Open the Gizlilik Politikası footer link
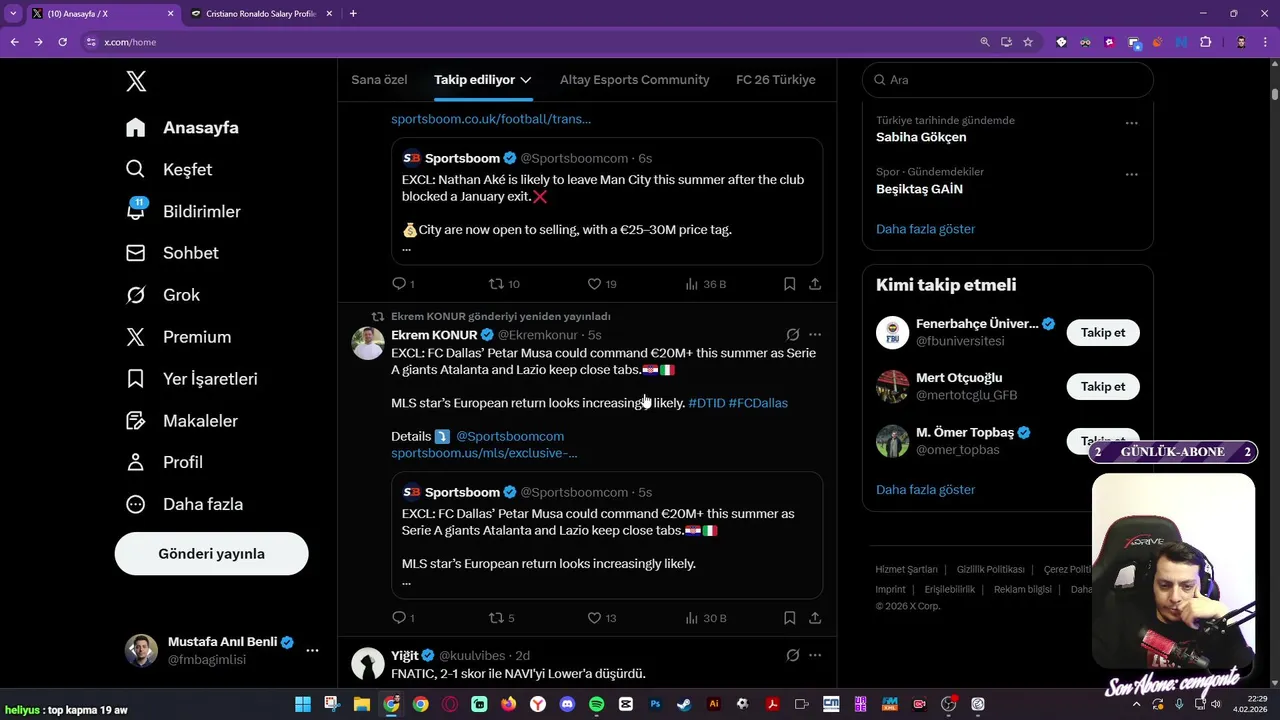The image size is (1280, 720). [990, 570]
